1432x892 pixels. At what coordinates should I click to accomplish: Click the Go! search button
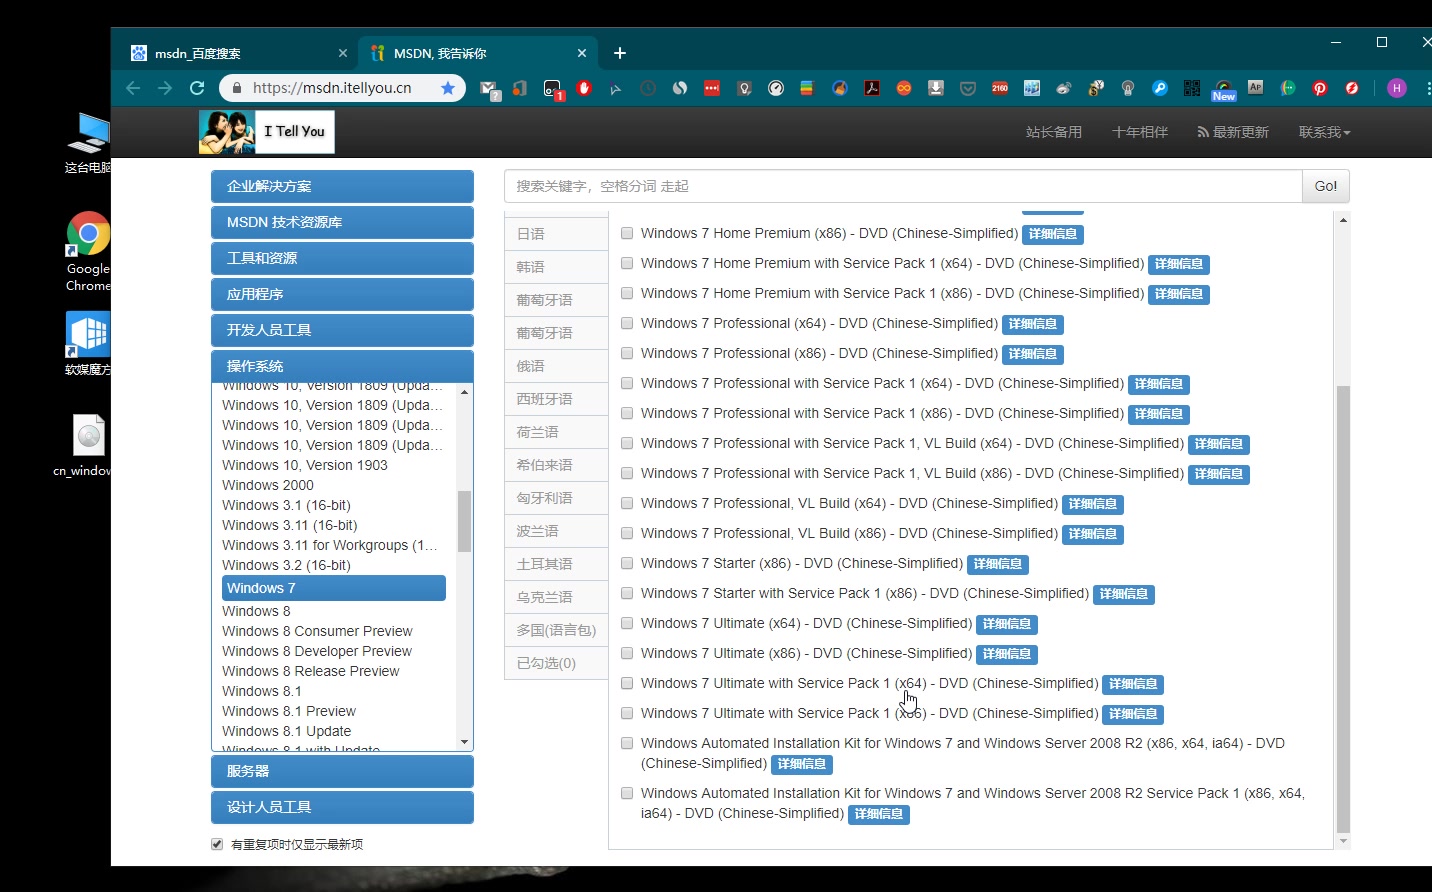point(1326,186)
